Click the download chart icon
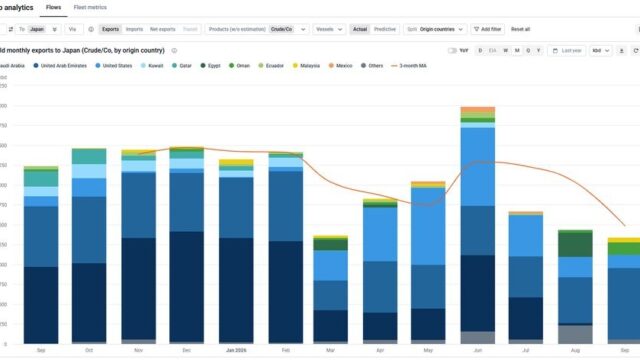The image size is (640, 360). pos(622,51)
